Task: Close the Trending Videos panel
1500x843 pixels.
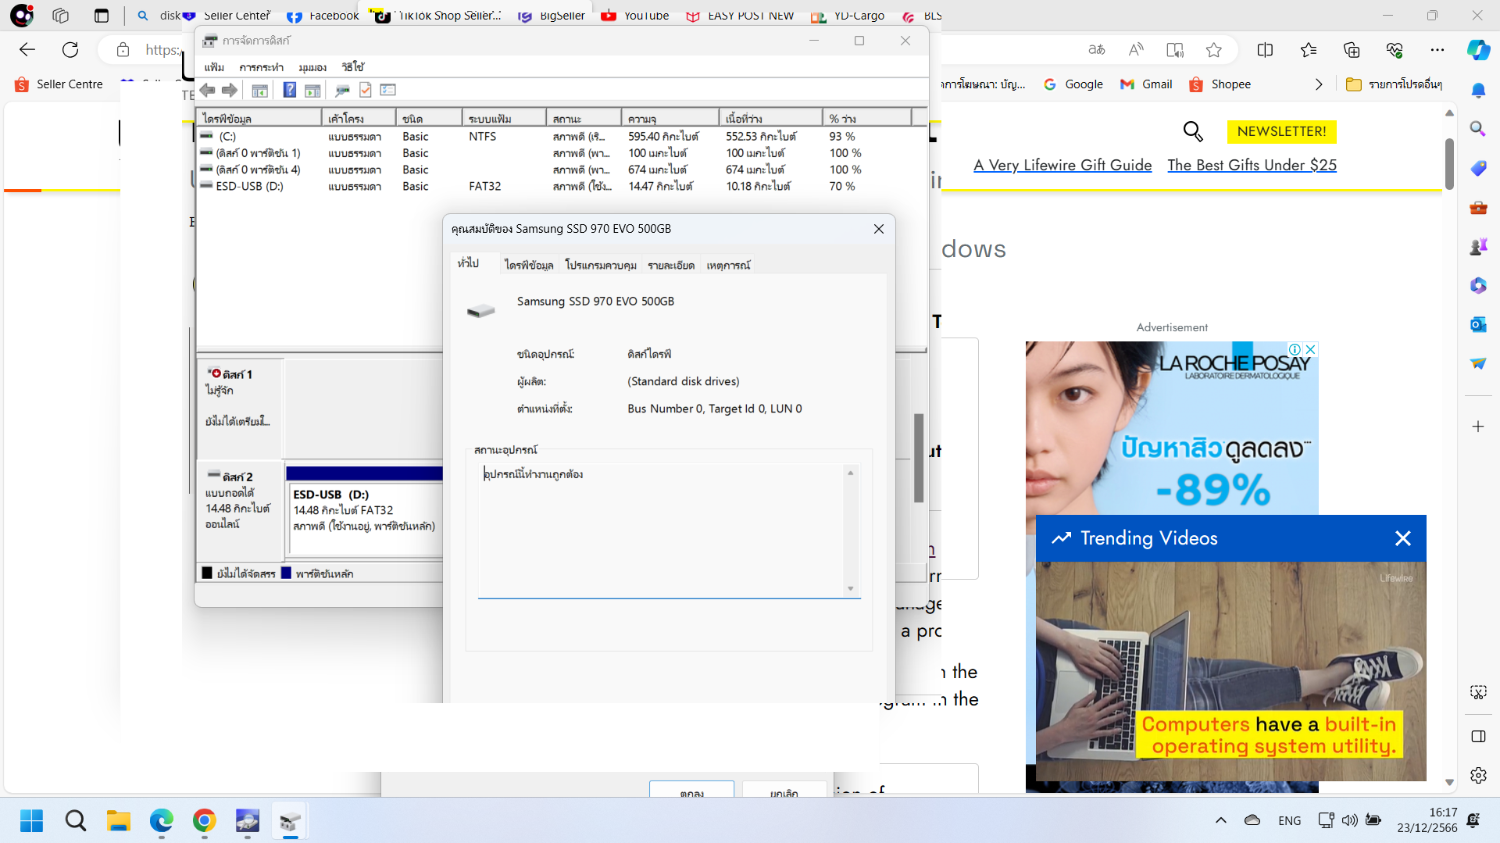Action: pos(1403,538)
